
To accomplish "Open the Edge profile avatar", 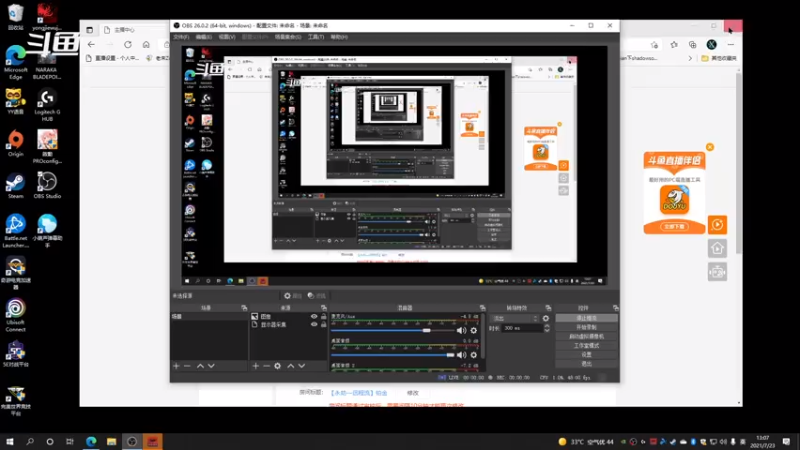I will 711,44.
